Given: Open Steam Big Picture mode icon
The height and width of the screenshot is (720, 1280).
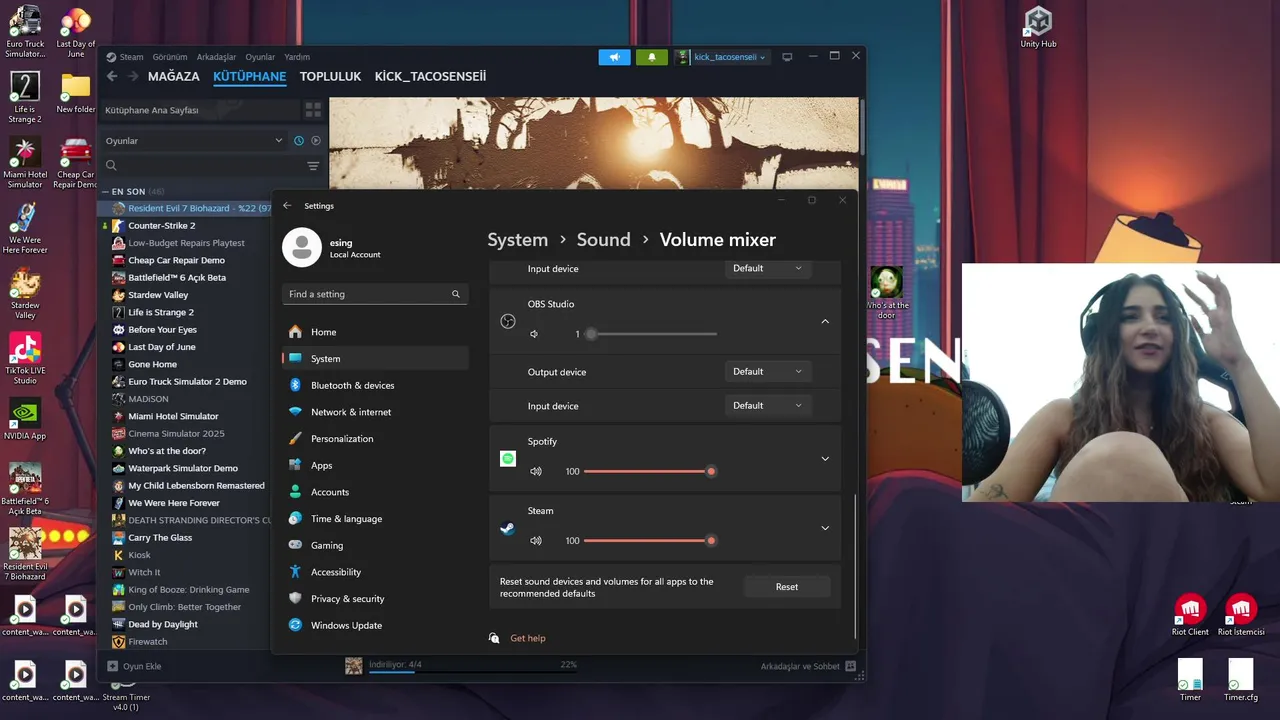Looking at the screenshot, I should (x=787, y=57).
